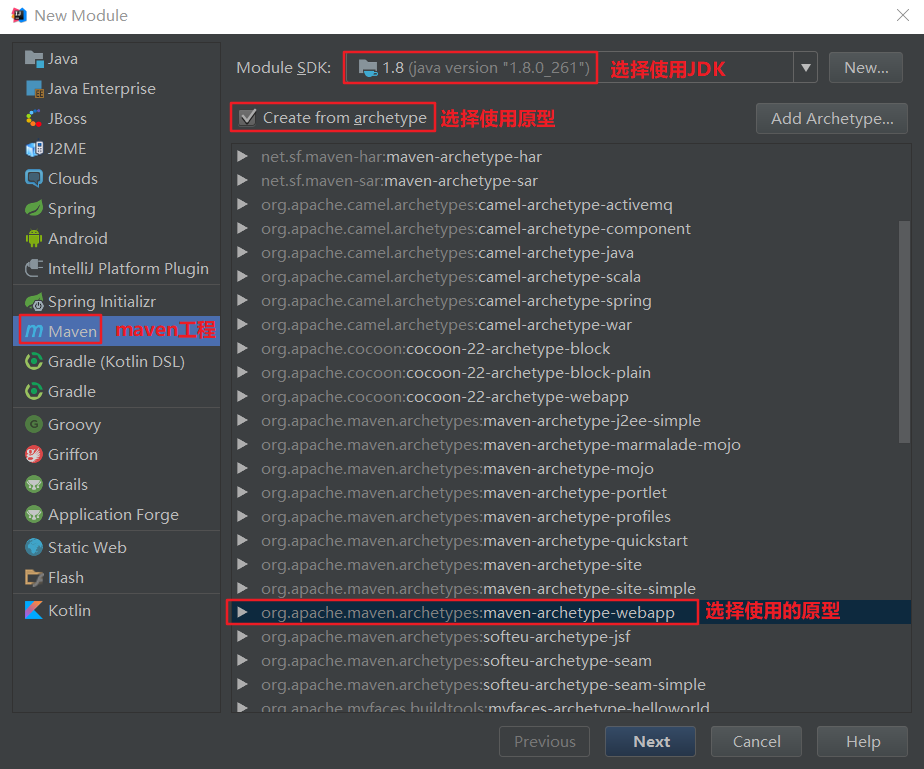The height and width of the screenshot is (769, 924).
Task: Select maven-archetype-sar row text
Action: click(x=400, y=181)
